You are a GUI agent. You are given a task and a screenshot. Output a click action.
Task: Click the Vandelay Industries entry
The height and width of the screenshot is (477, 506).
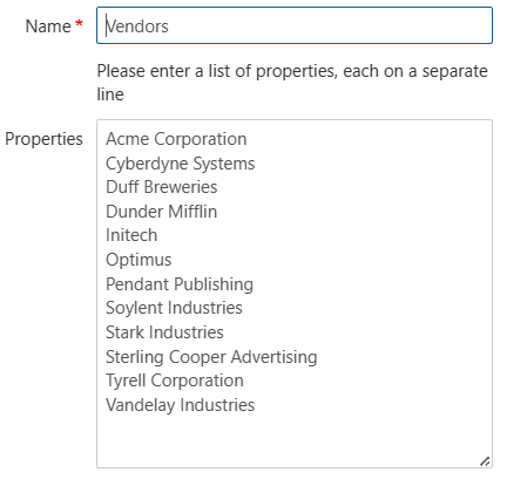coord(180,405)
